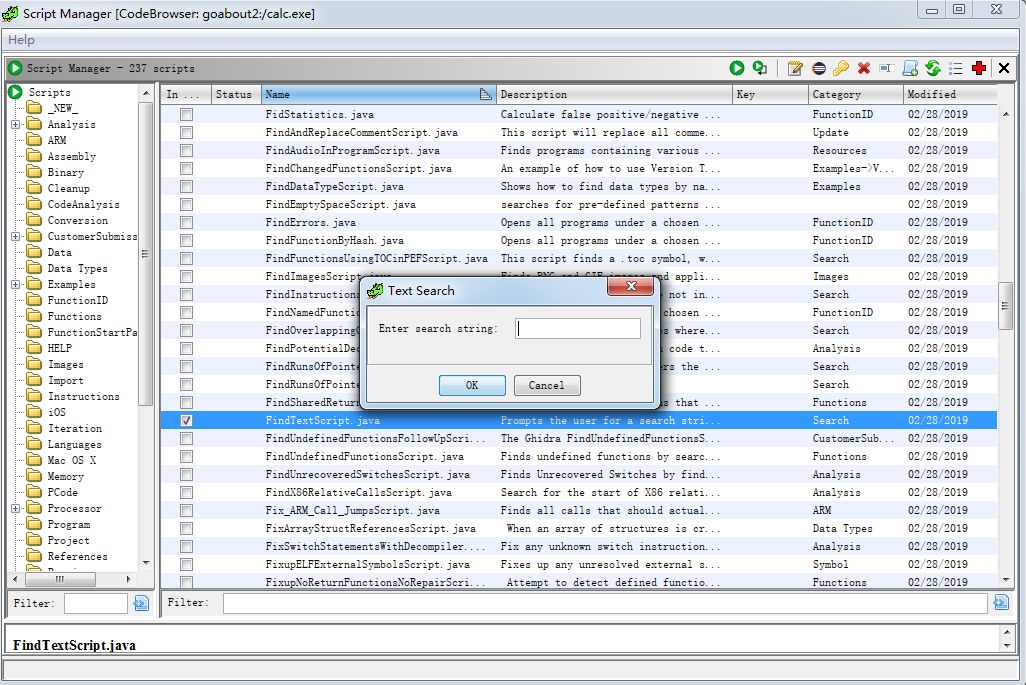Click the category tree scroll-up arrow

(x=146, y=94)
